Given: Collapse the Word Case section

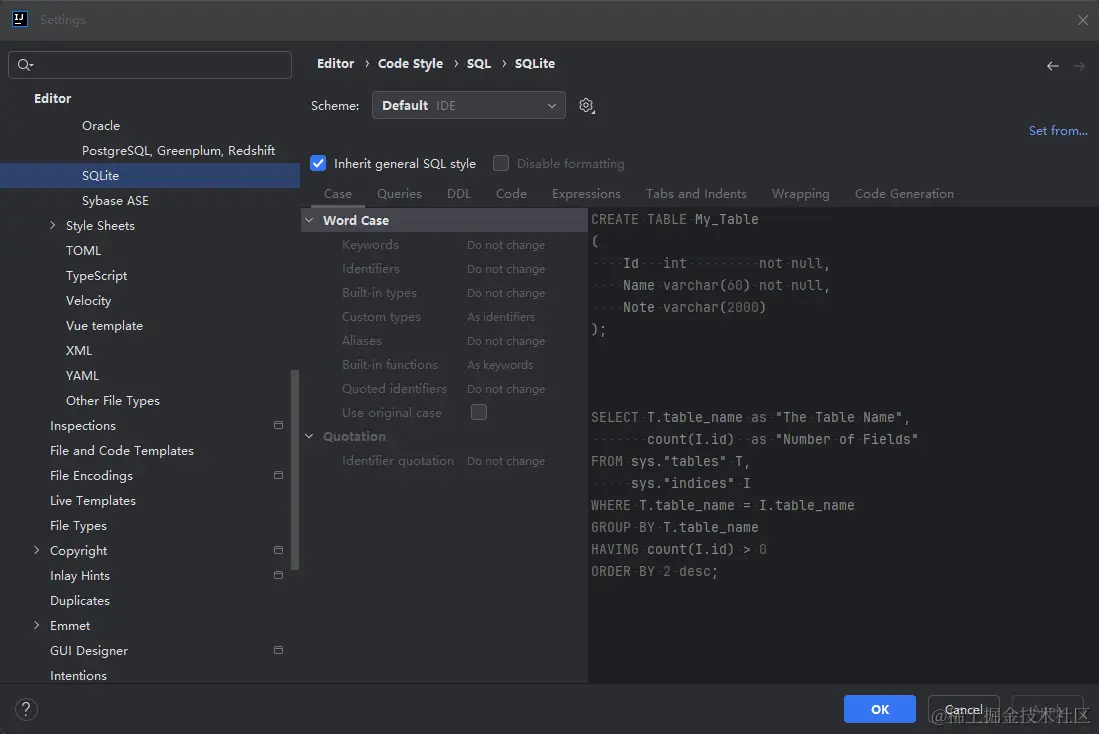Looking at the screenshot, I should [x=308, y=219].
